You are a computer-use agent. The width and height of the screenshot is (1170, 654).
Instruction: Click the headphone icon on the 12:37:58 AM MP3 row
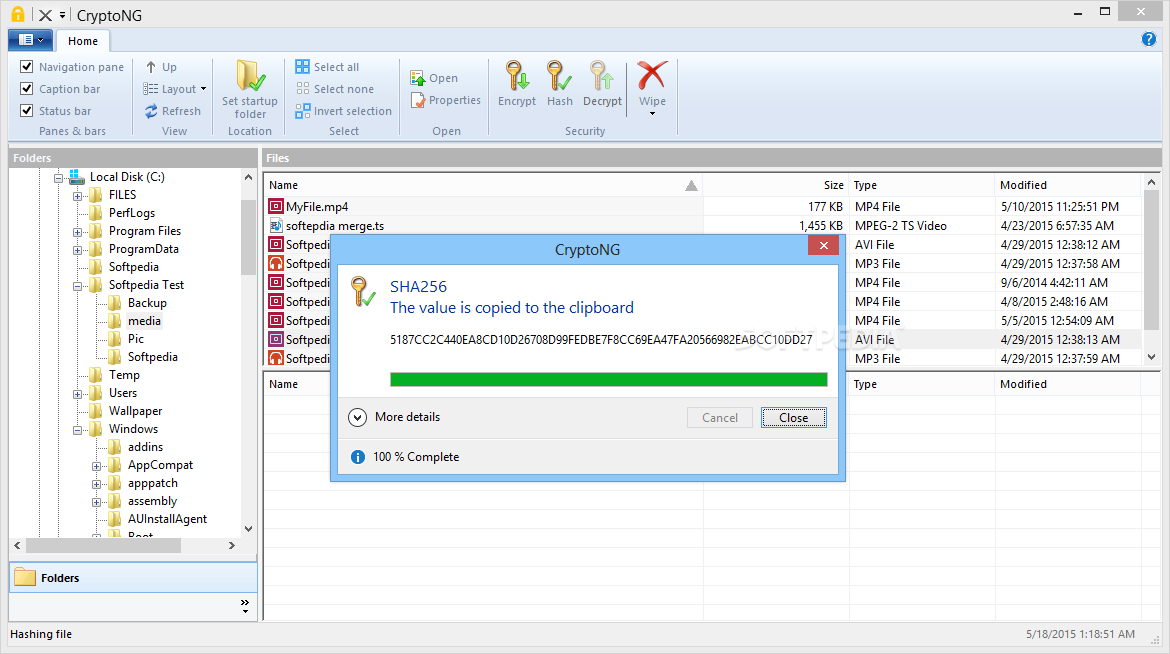pyautogui.click(x=276, y=264)
